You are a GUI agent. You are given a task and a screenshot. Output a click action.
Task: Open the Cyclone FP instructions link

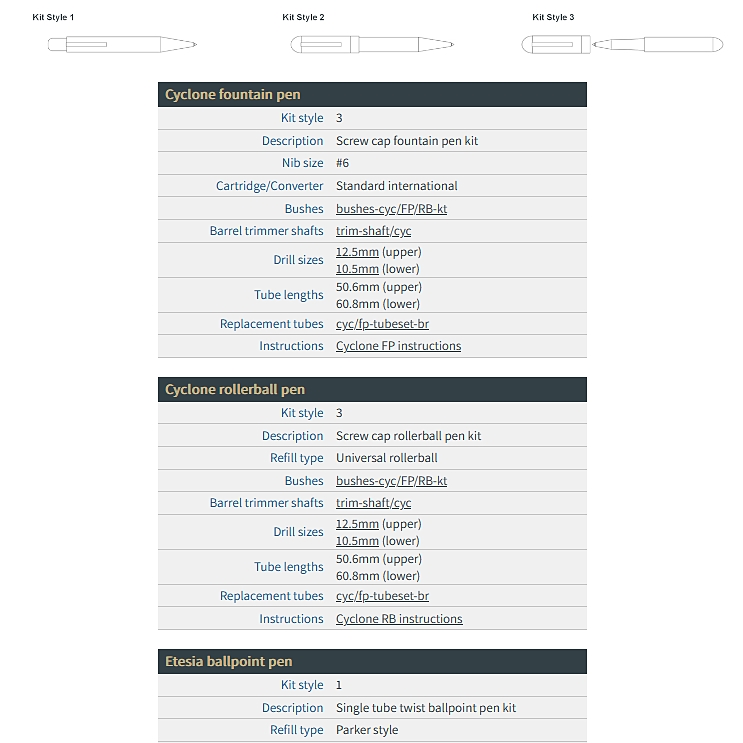click(x=398, y=346)
